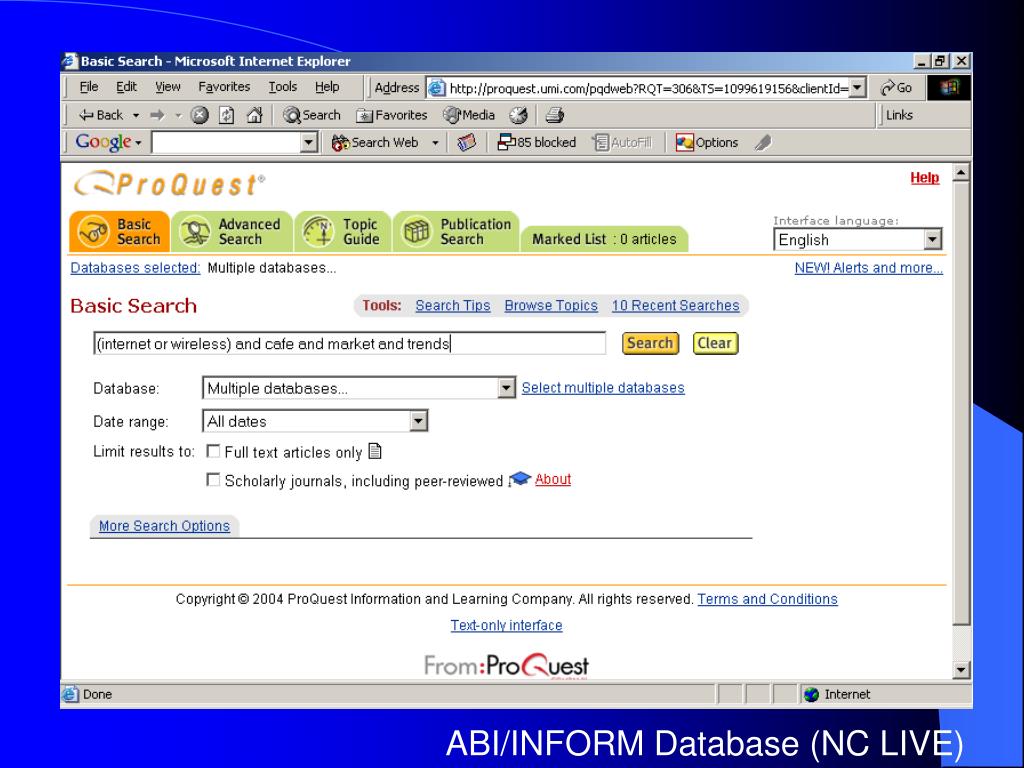The width and height of the screenshot is (1024, 768).
Task: Click Select multiple databases link
Action: coord(603,388)
